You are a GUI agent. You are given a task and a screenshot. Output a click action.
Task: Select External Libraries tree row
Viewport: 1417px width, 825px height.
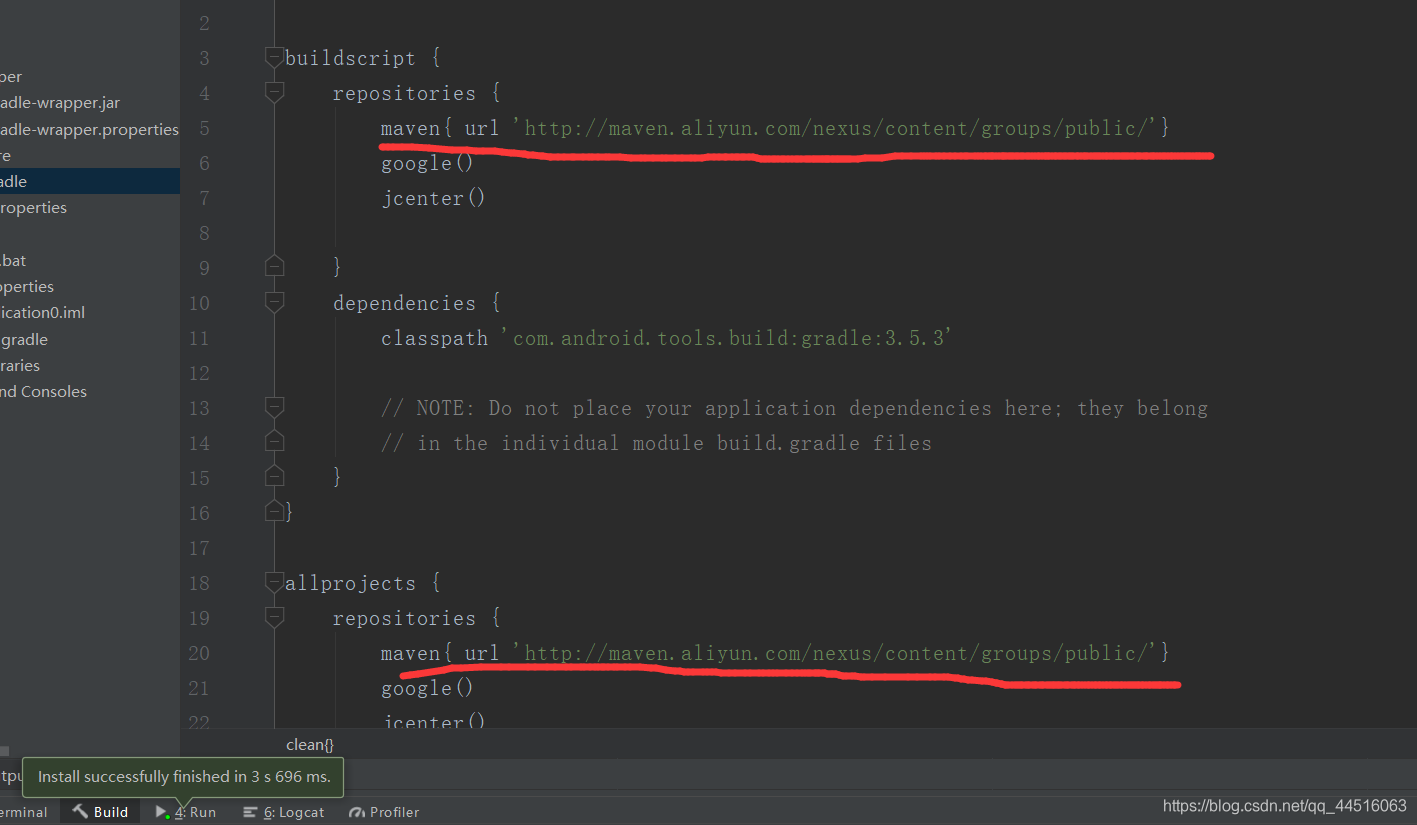coord(20,365)
